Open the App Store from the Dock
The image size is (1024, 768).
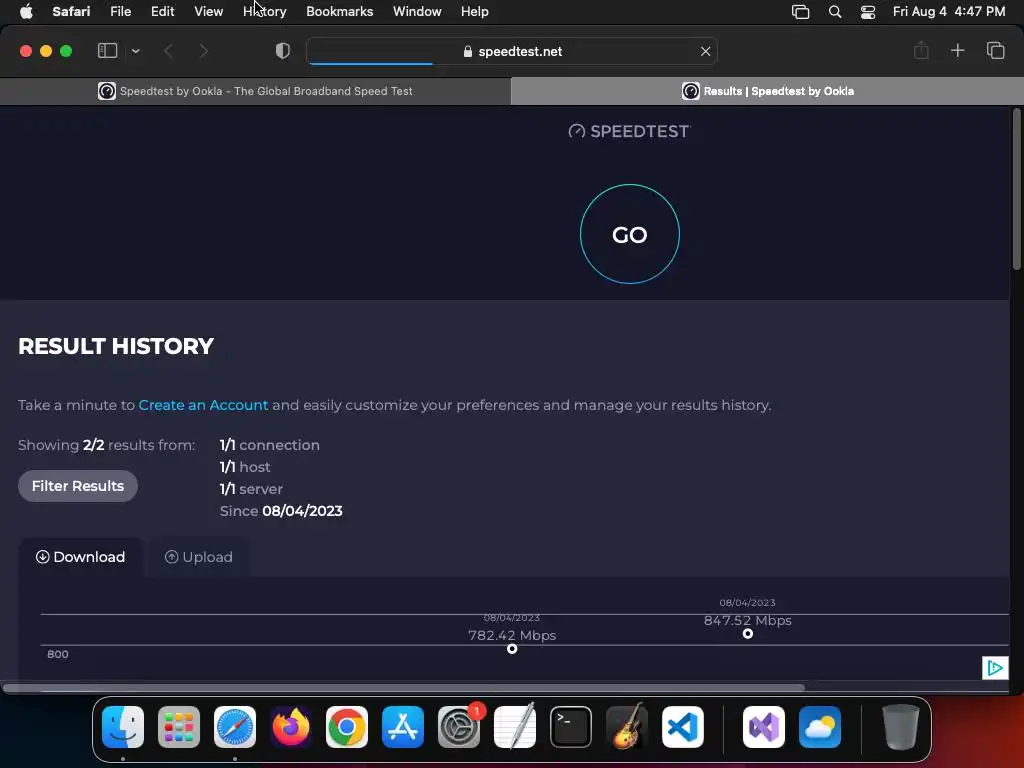coord(403,727)
